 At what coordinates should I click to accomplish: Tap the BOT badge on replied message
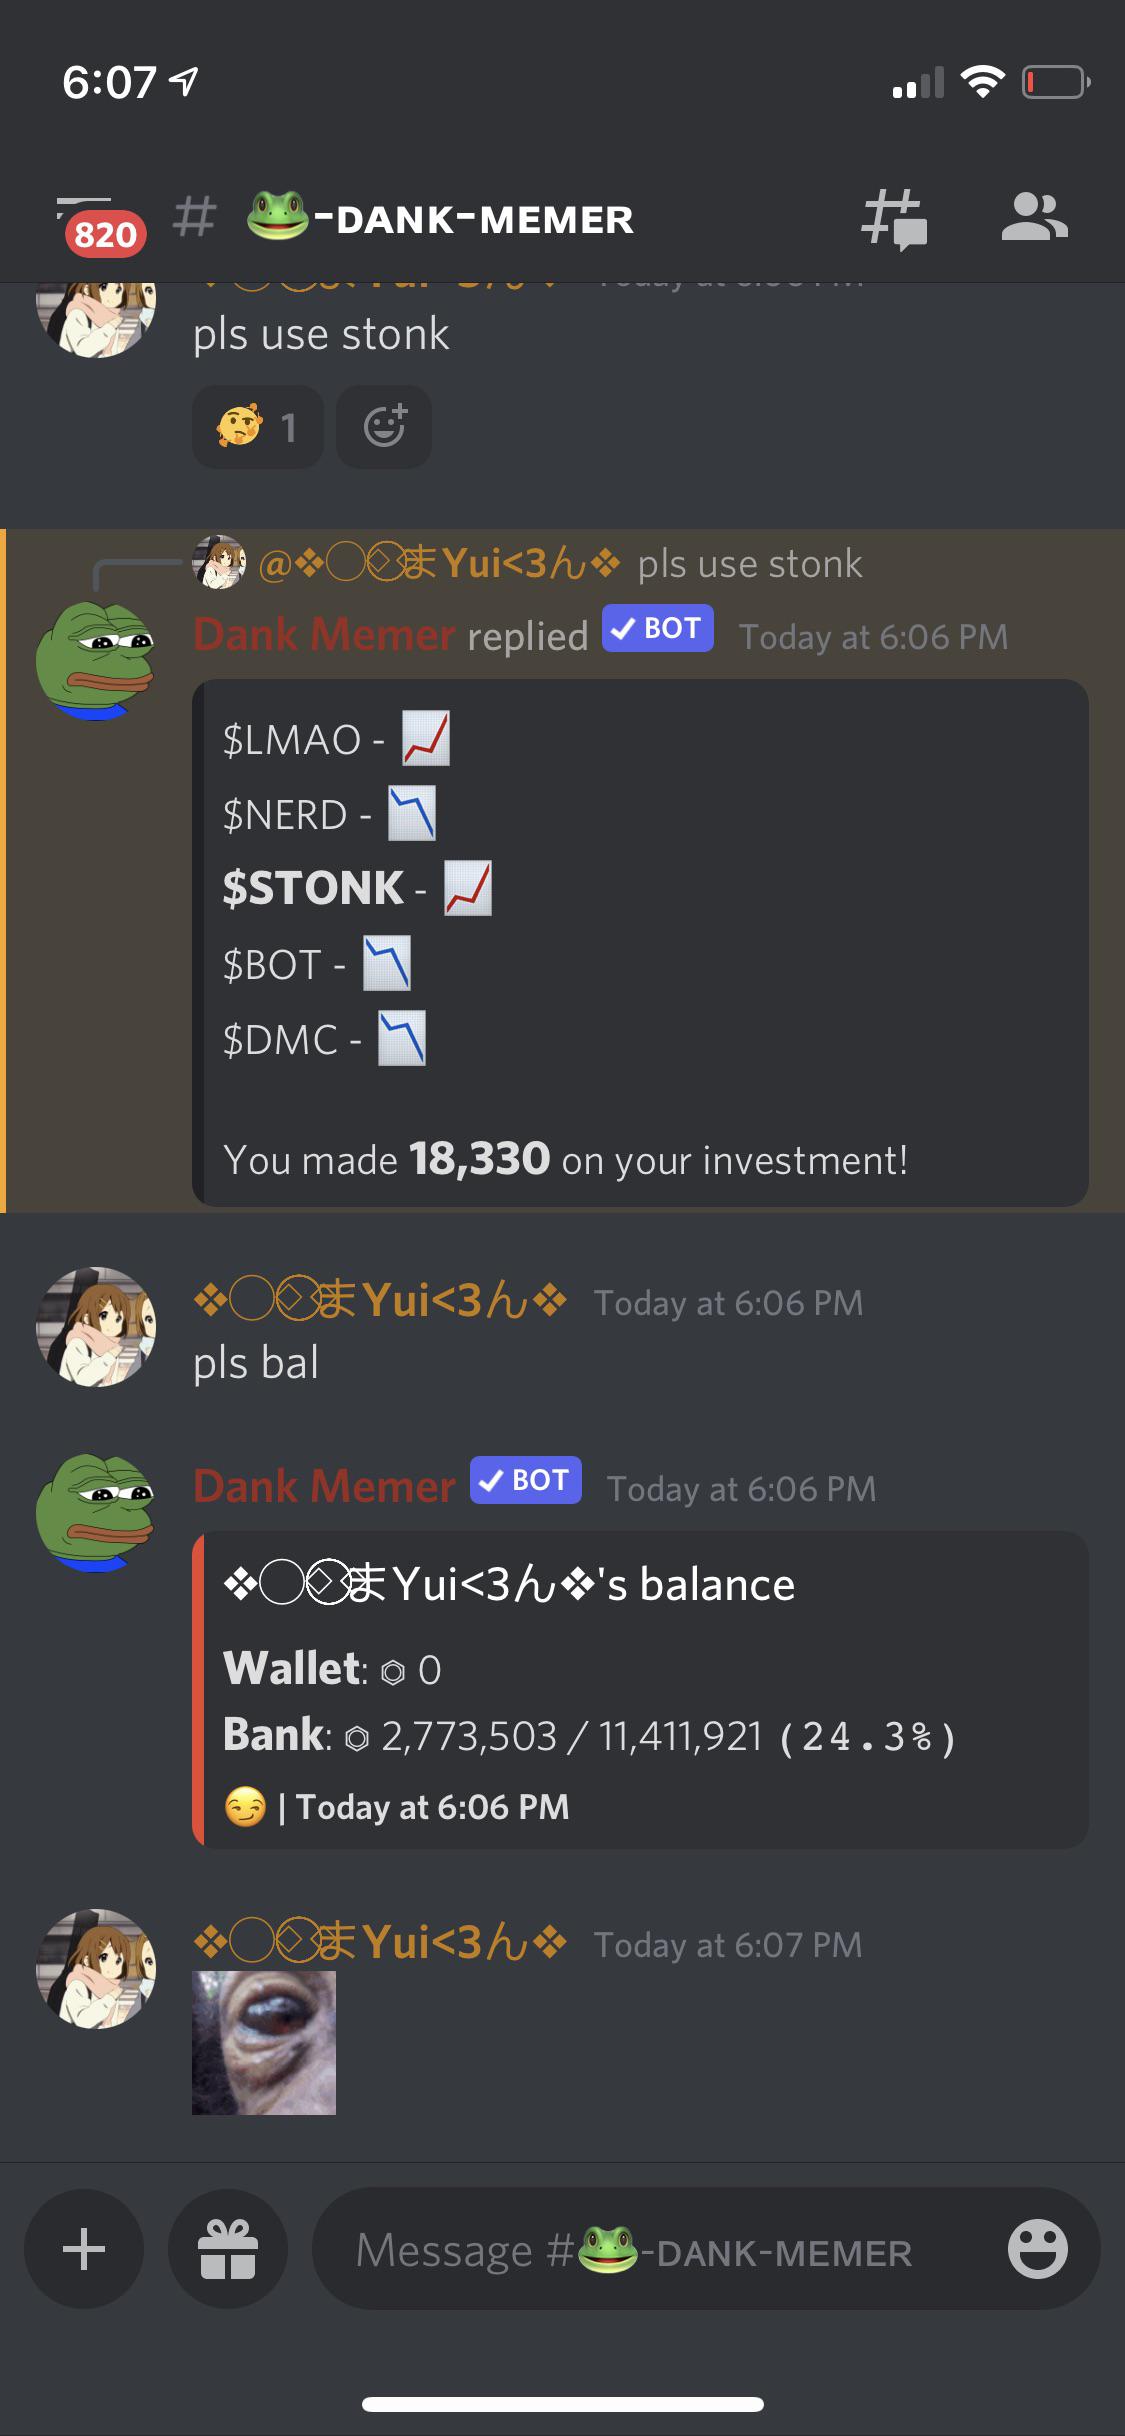pyautogui.click(x=658, y=628)
